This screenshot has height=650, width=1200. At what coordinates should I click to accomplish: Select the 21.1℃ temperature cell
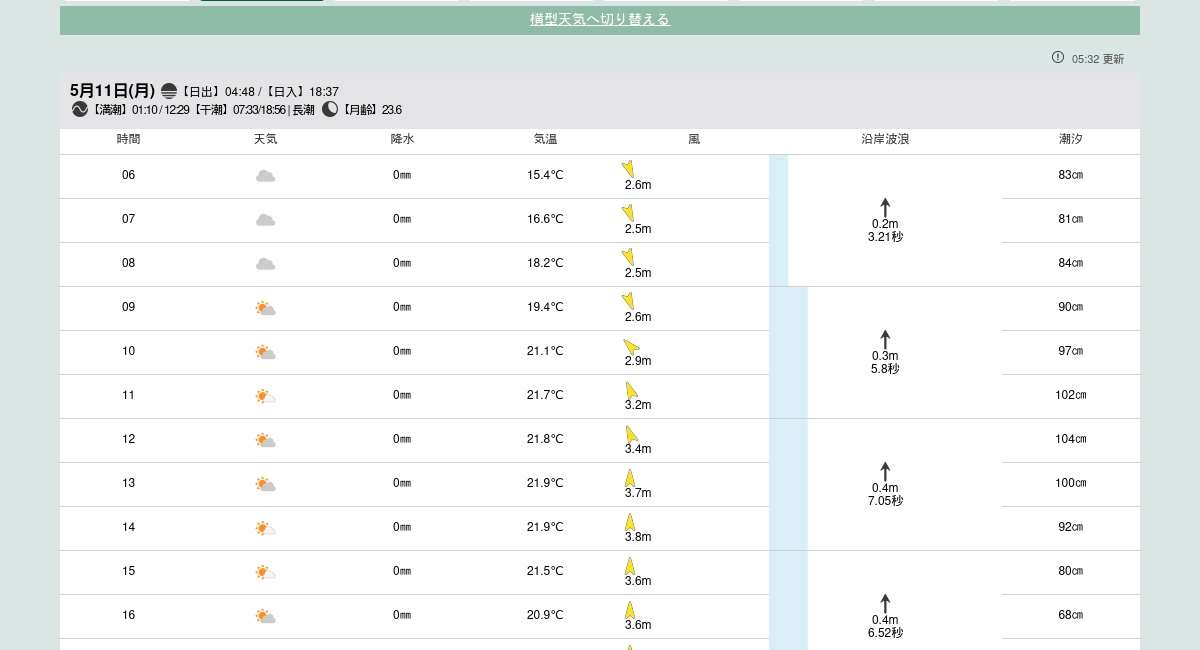point(545,351)
